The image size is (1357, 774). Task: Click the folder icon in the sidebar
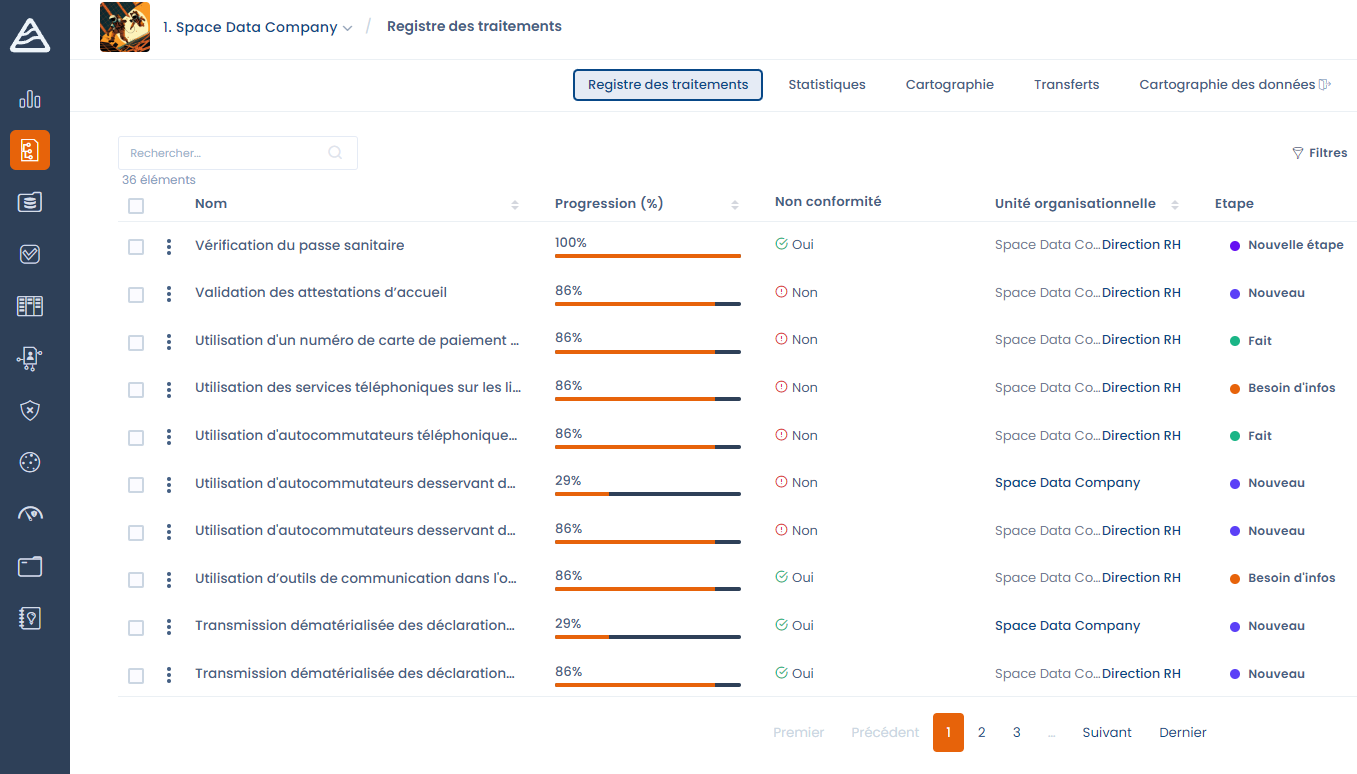(30, 567)
